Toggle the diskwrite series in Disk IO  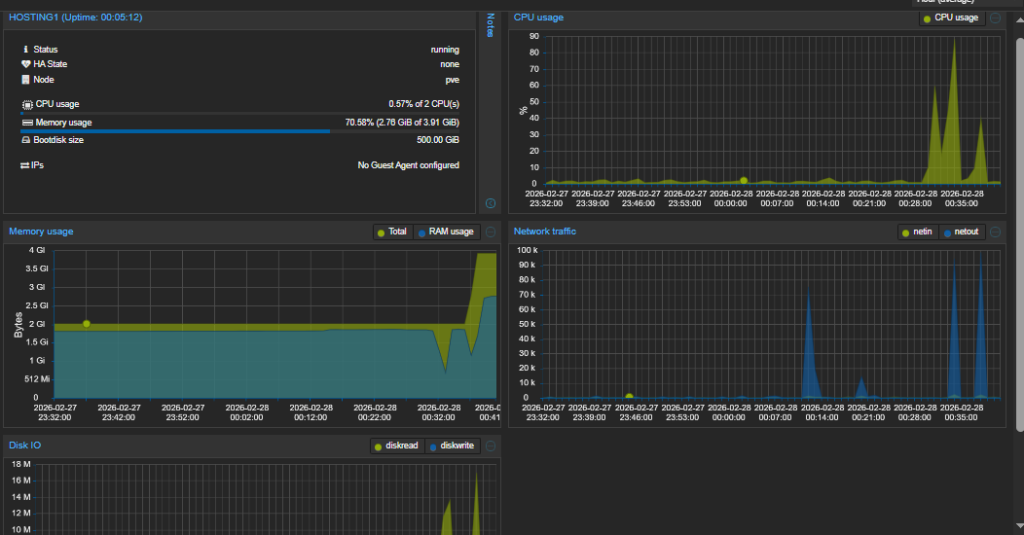452,446
